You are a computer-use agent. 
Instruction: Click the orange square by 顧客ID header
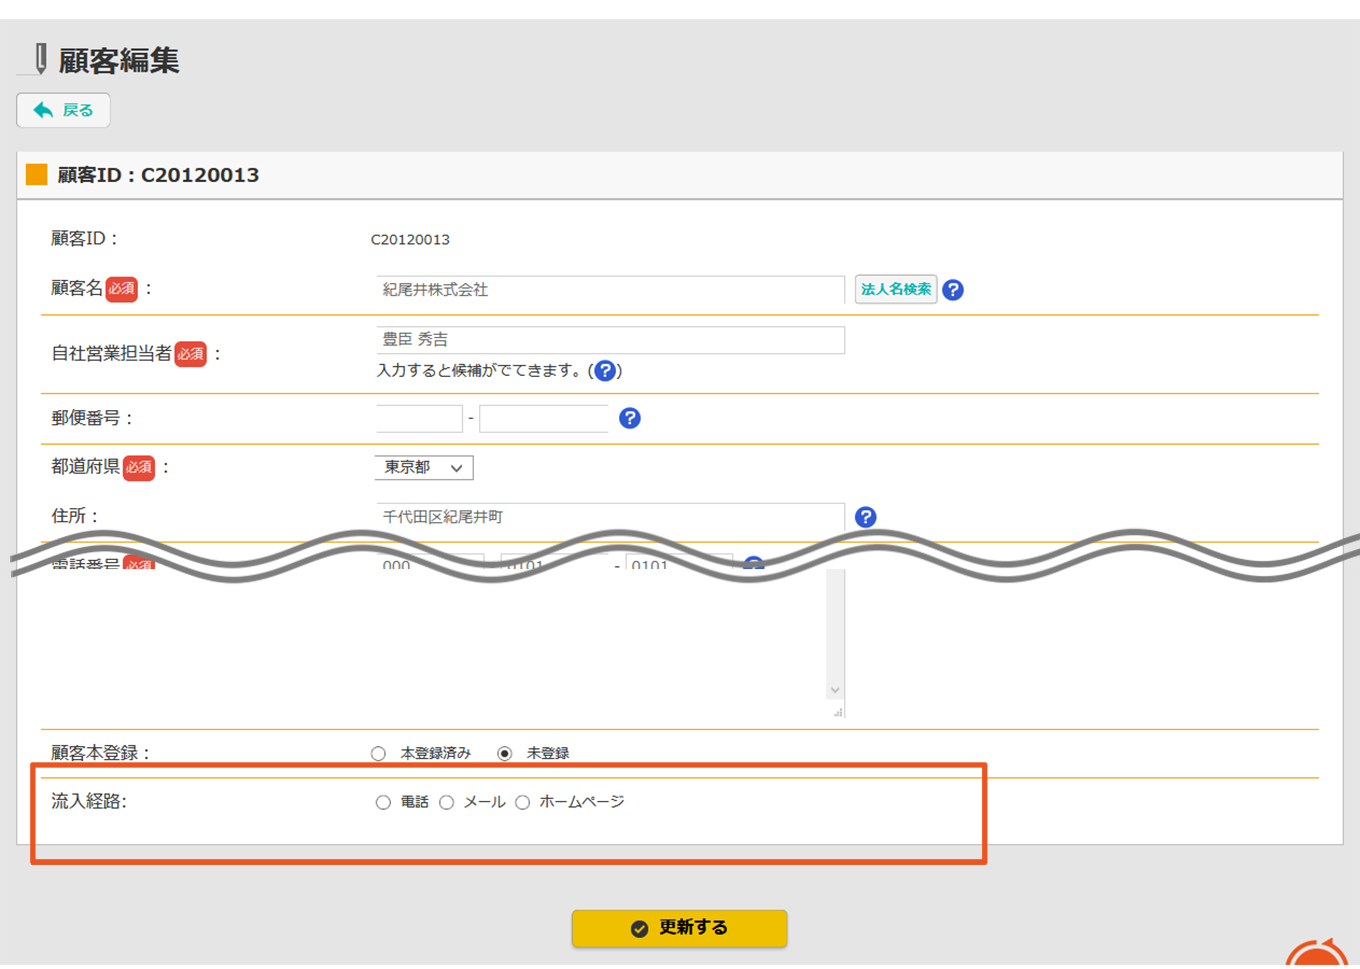(x=37, y=174)
